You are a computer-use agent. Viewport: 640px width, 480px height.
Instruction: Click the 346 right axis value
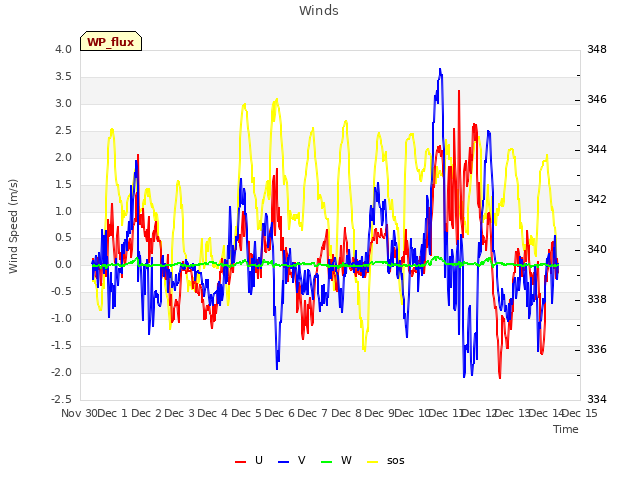[597, 99]
